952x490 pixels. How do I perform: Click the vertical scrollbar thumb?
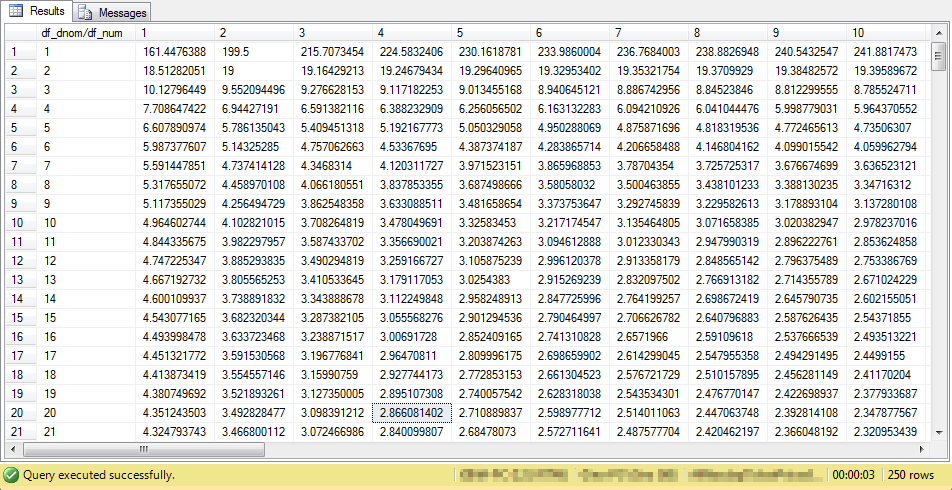(937, 57)
